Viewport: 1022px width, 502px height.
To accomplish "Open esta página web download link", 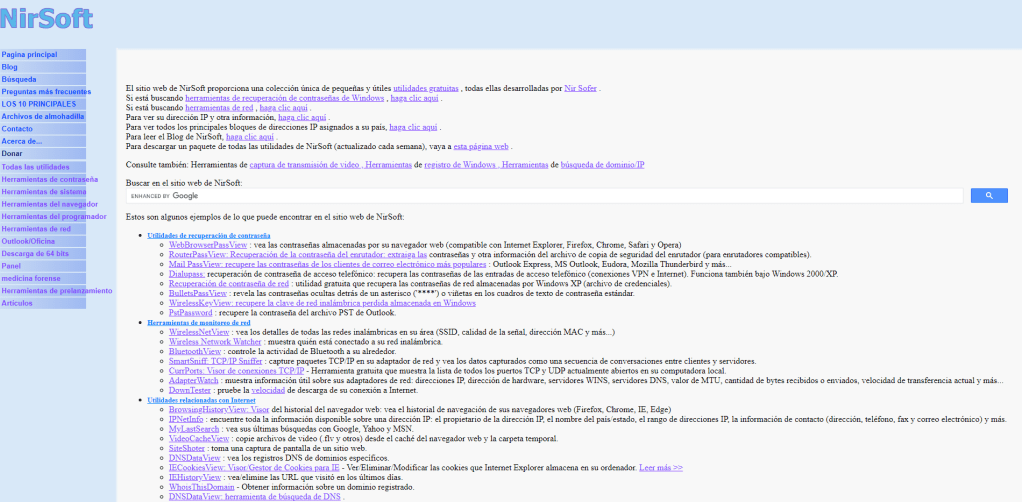I will point(481,147).
